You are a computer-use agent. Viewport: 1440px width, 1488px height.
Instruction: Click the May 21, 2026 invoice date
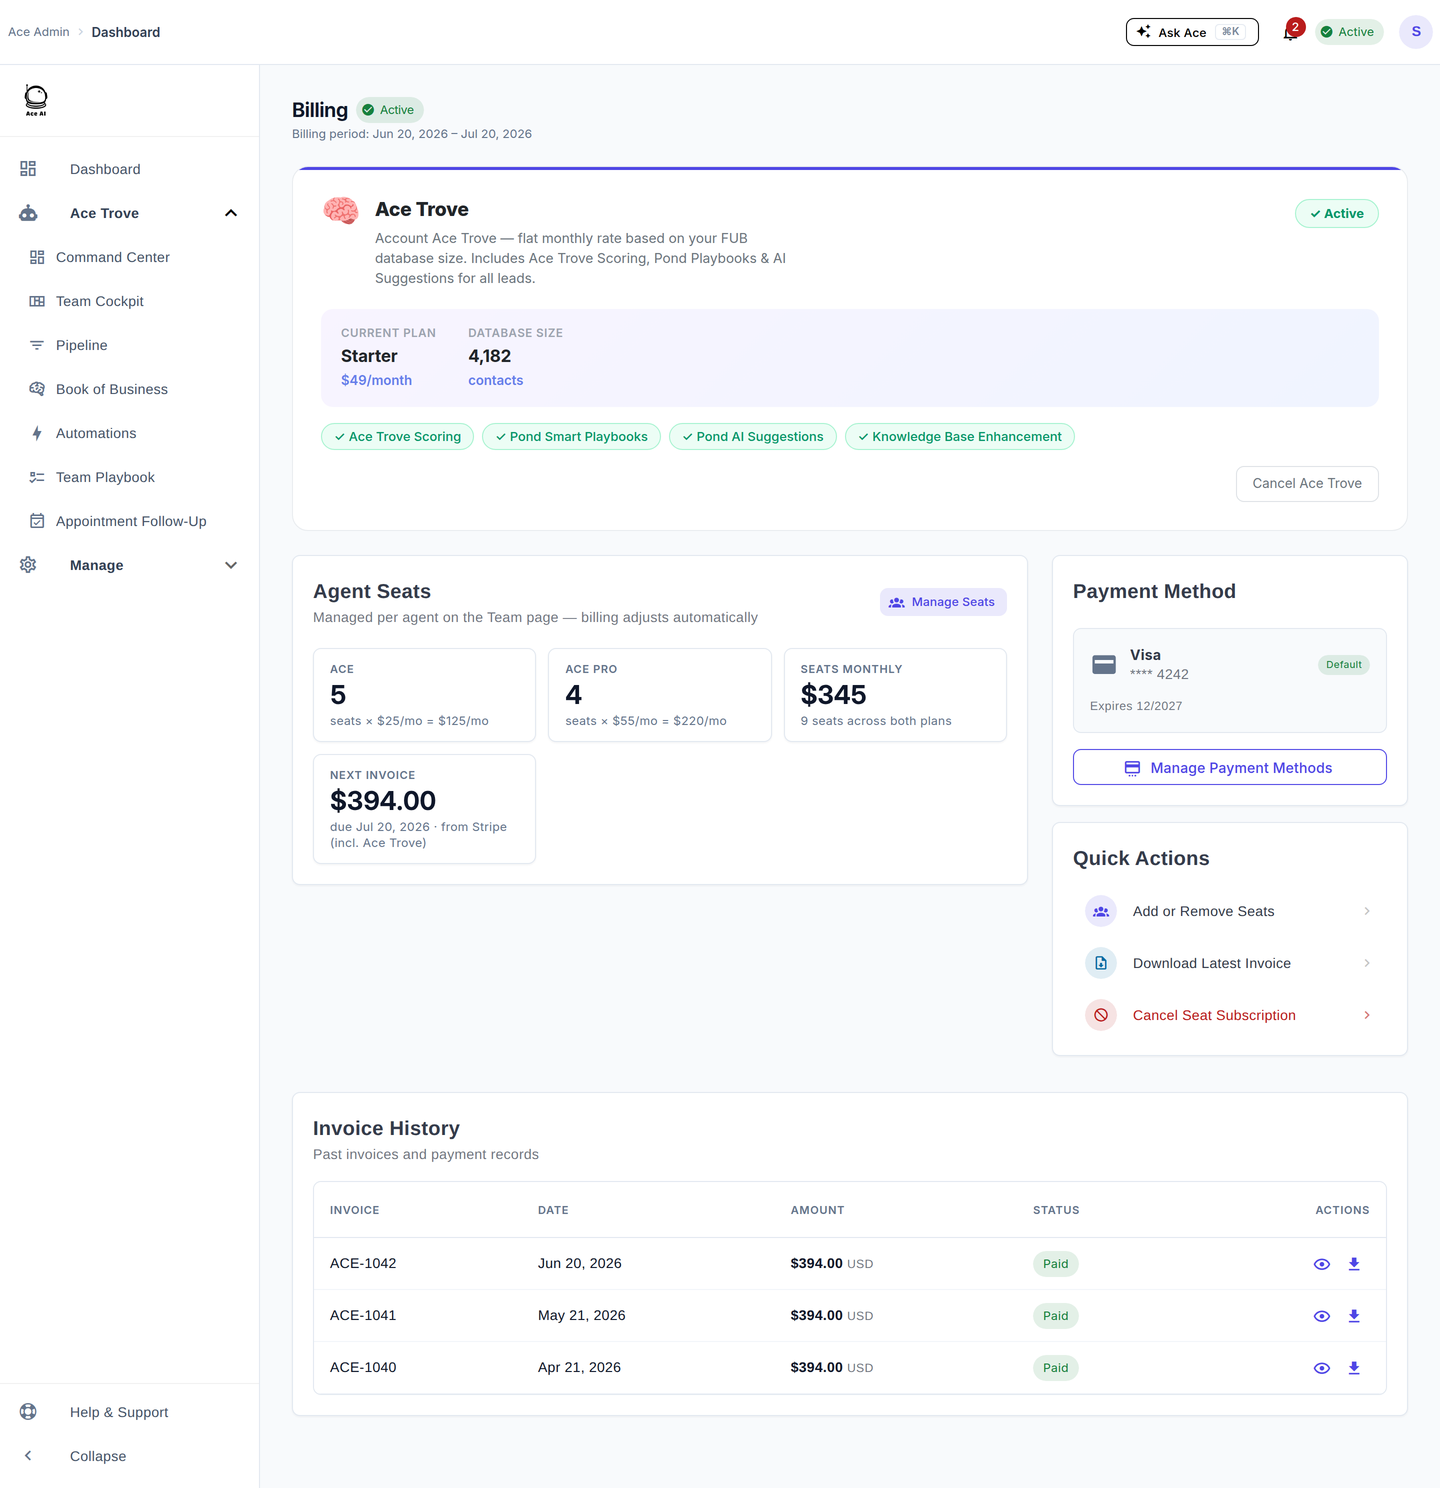coord(582,1315)
